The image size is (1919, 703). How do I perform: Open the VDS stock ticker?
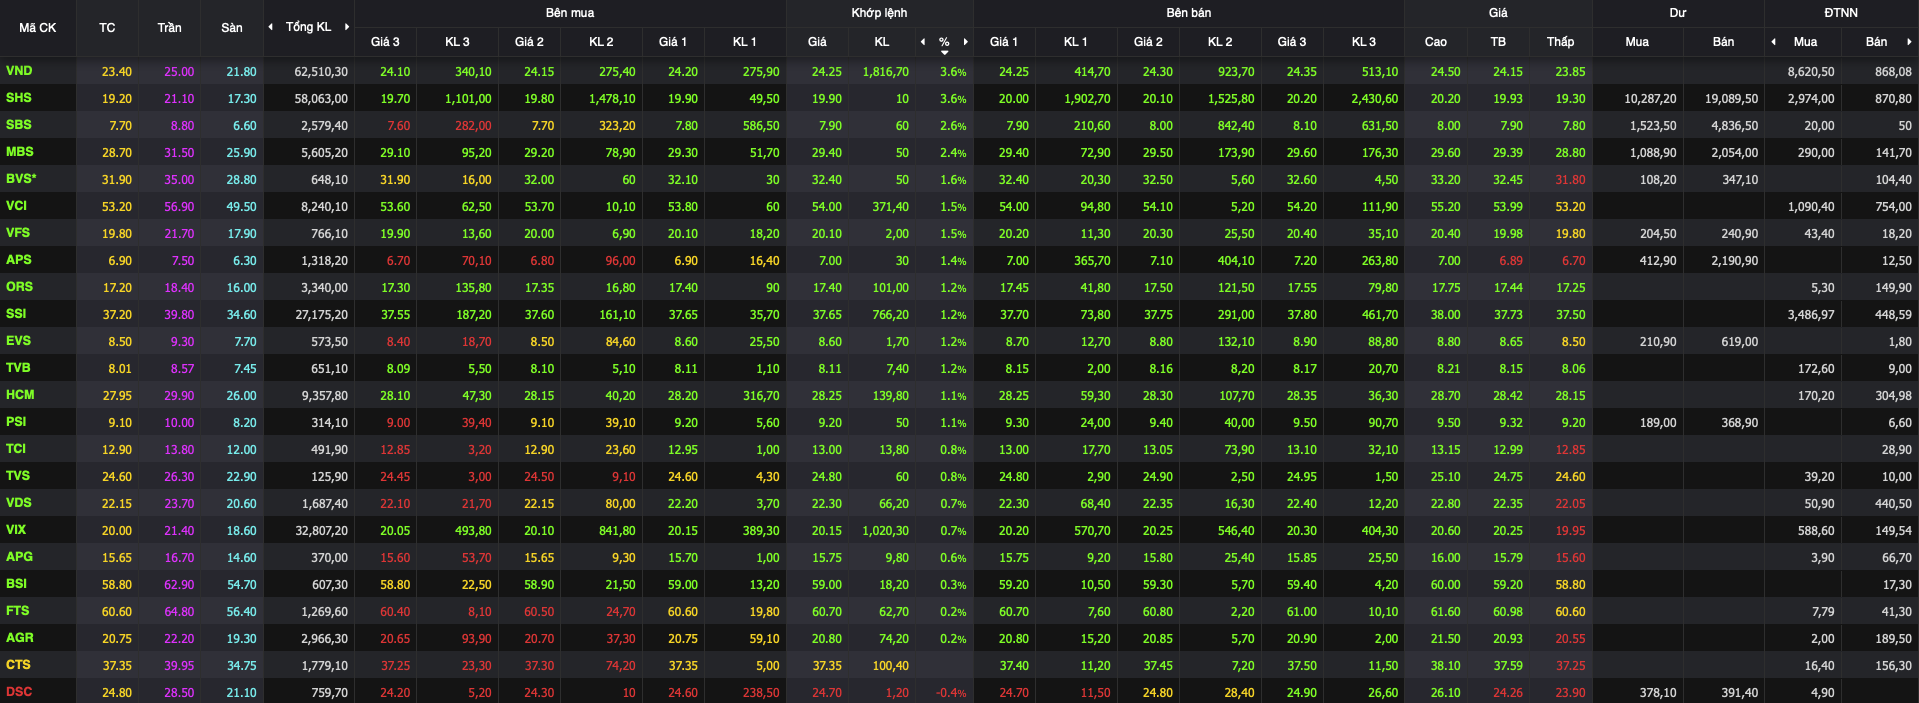pyautogui.click(x=18, y=503)
